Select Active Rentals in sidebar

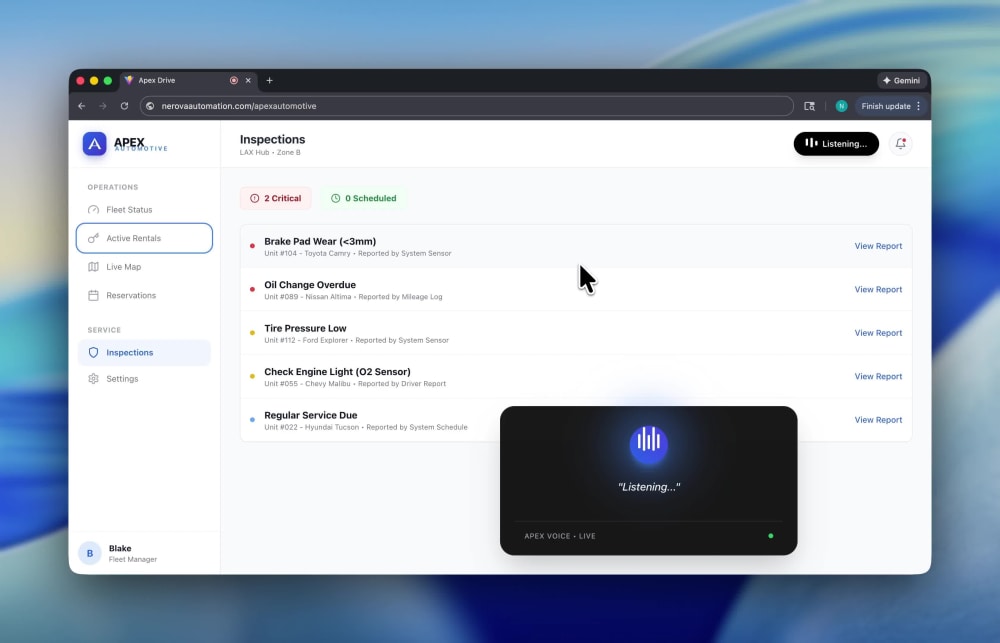pyautogui.click(x=144, y=238)
